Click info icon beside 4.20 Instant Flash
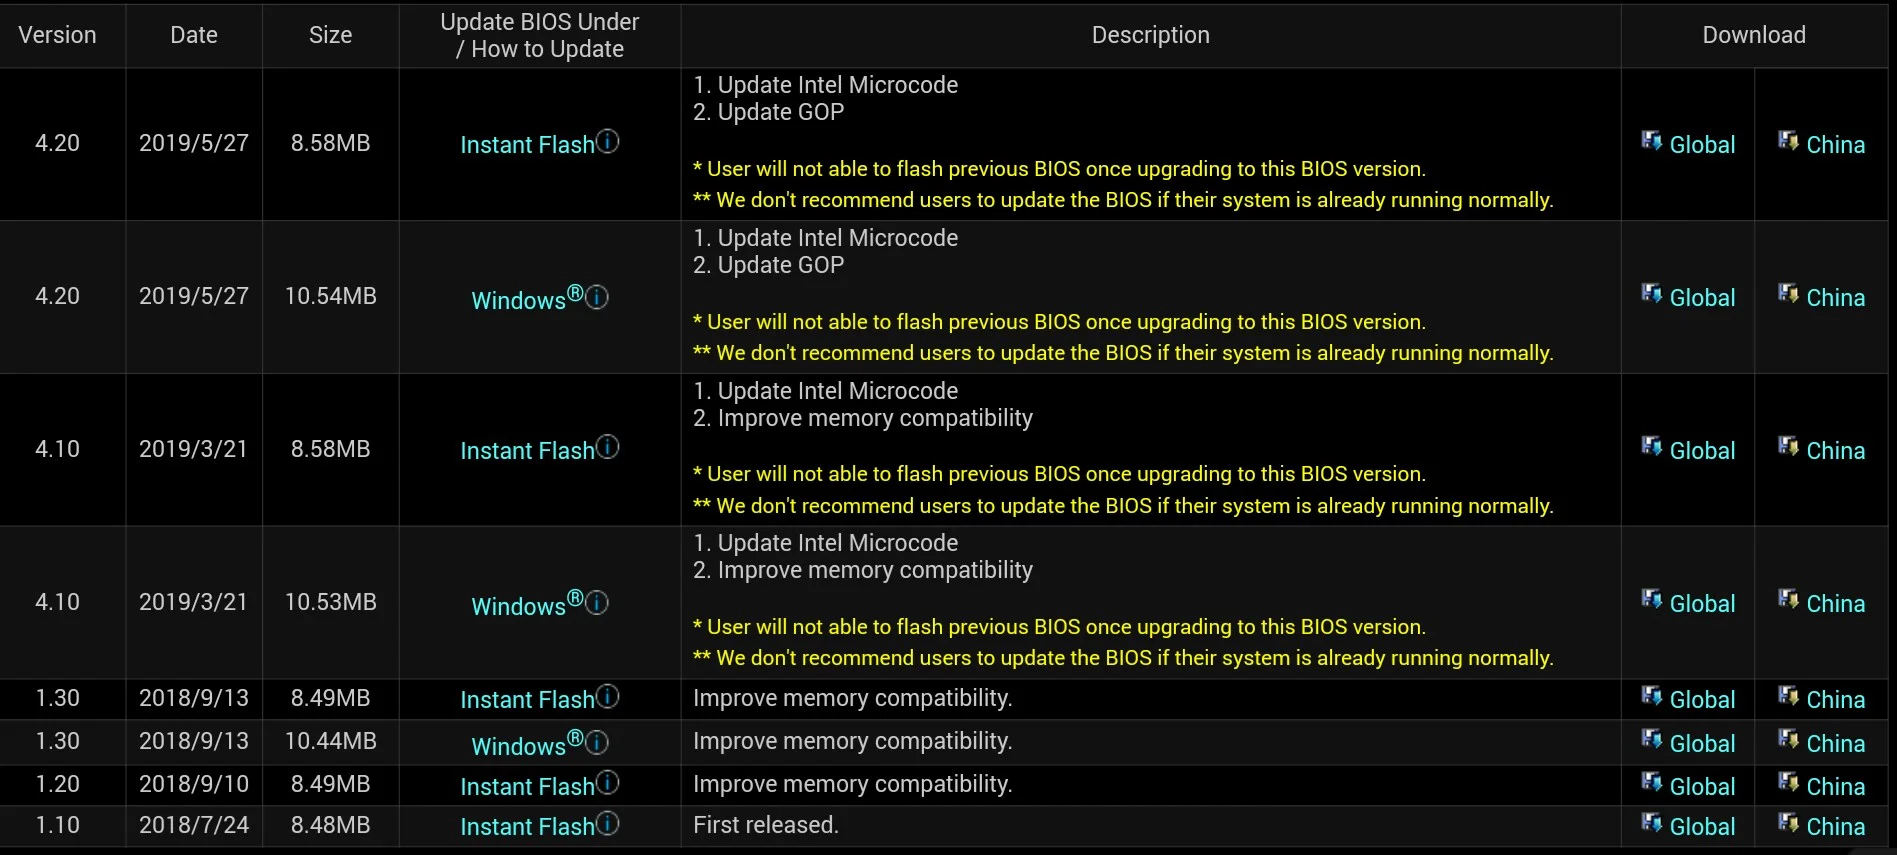Viewport: 1897px width, 855px height. pyautogui.click(x=608, y=142)
